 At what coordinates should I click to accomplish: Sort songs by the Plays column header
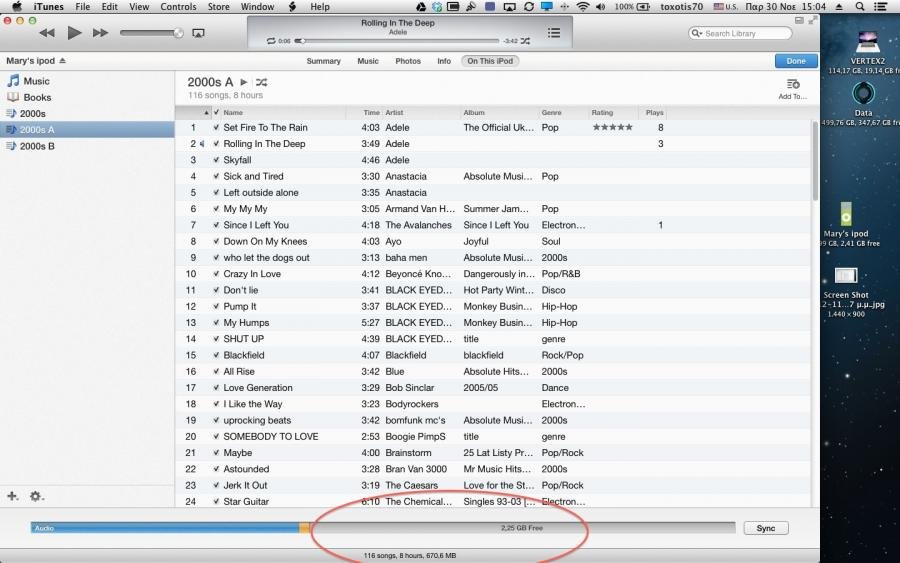point(654,112)
